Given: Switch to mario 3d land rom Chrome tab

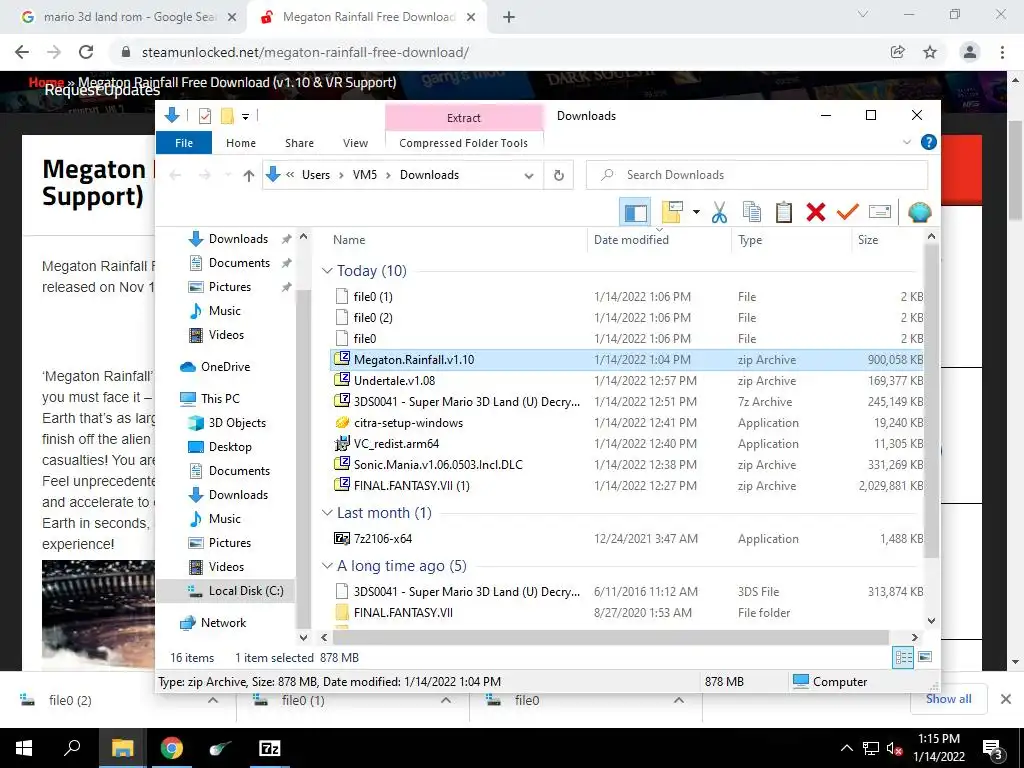Looking at the screenshot, I should tap(129, 17).
